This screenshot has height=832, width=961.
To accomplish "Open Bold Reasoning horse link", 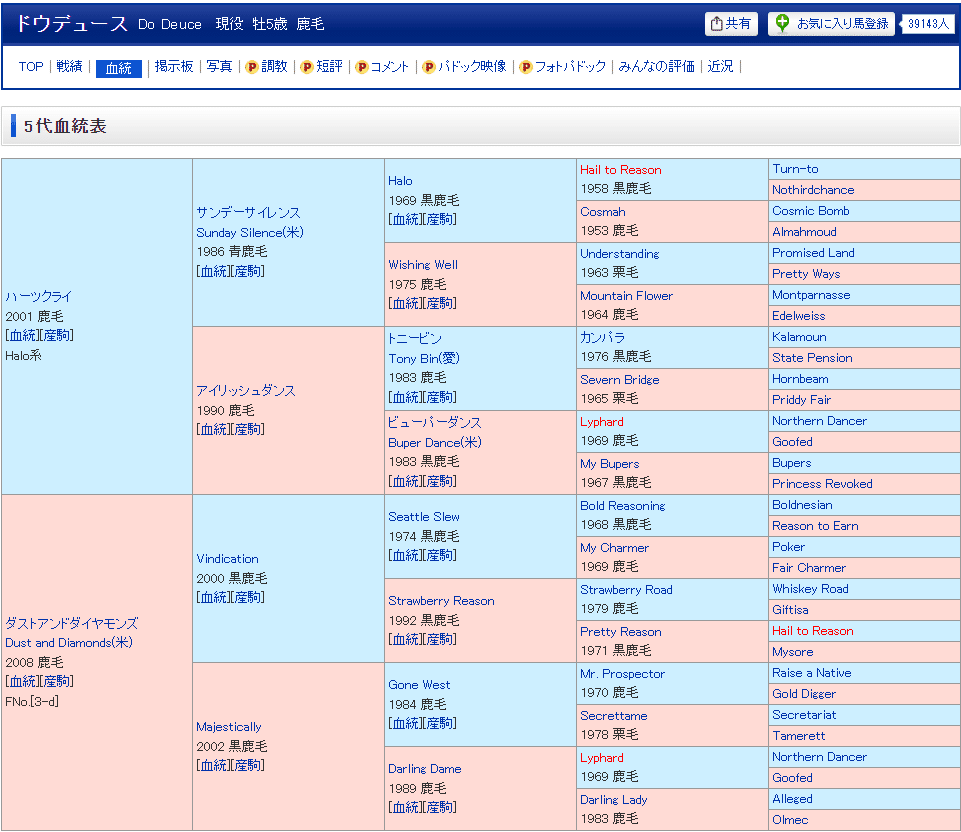I will [623, 505].
